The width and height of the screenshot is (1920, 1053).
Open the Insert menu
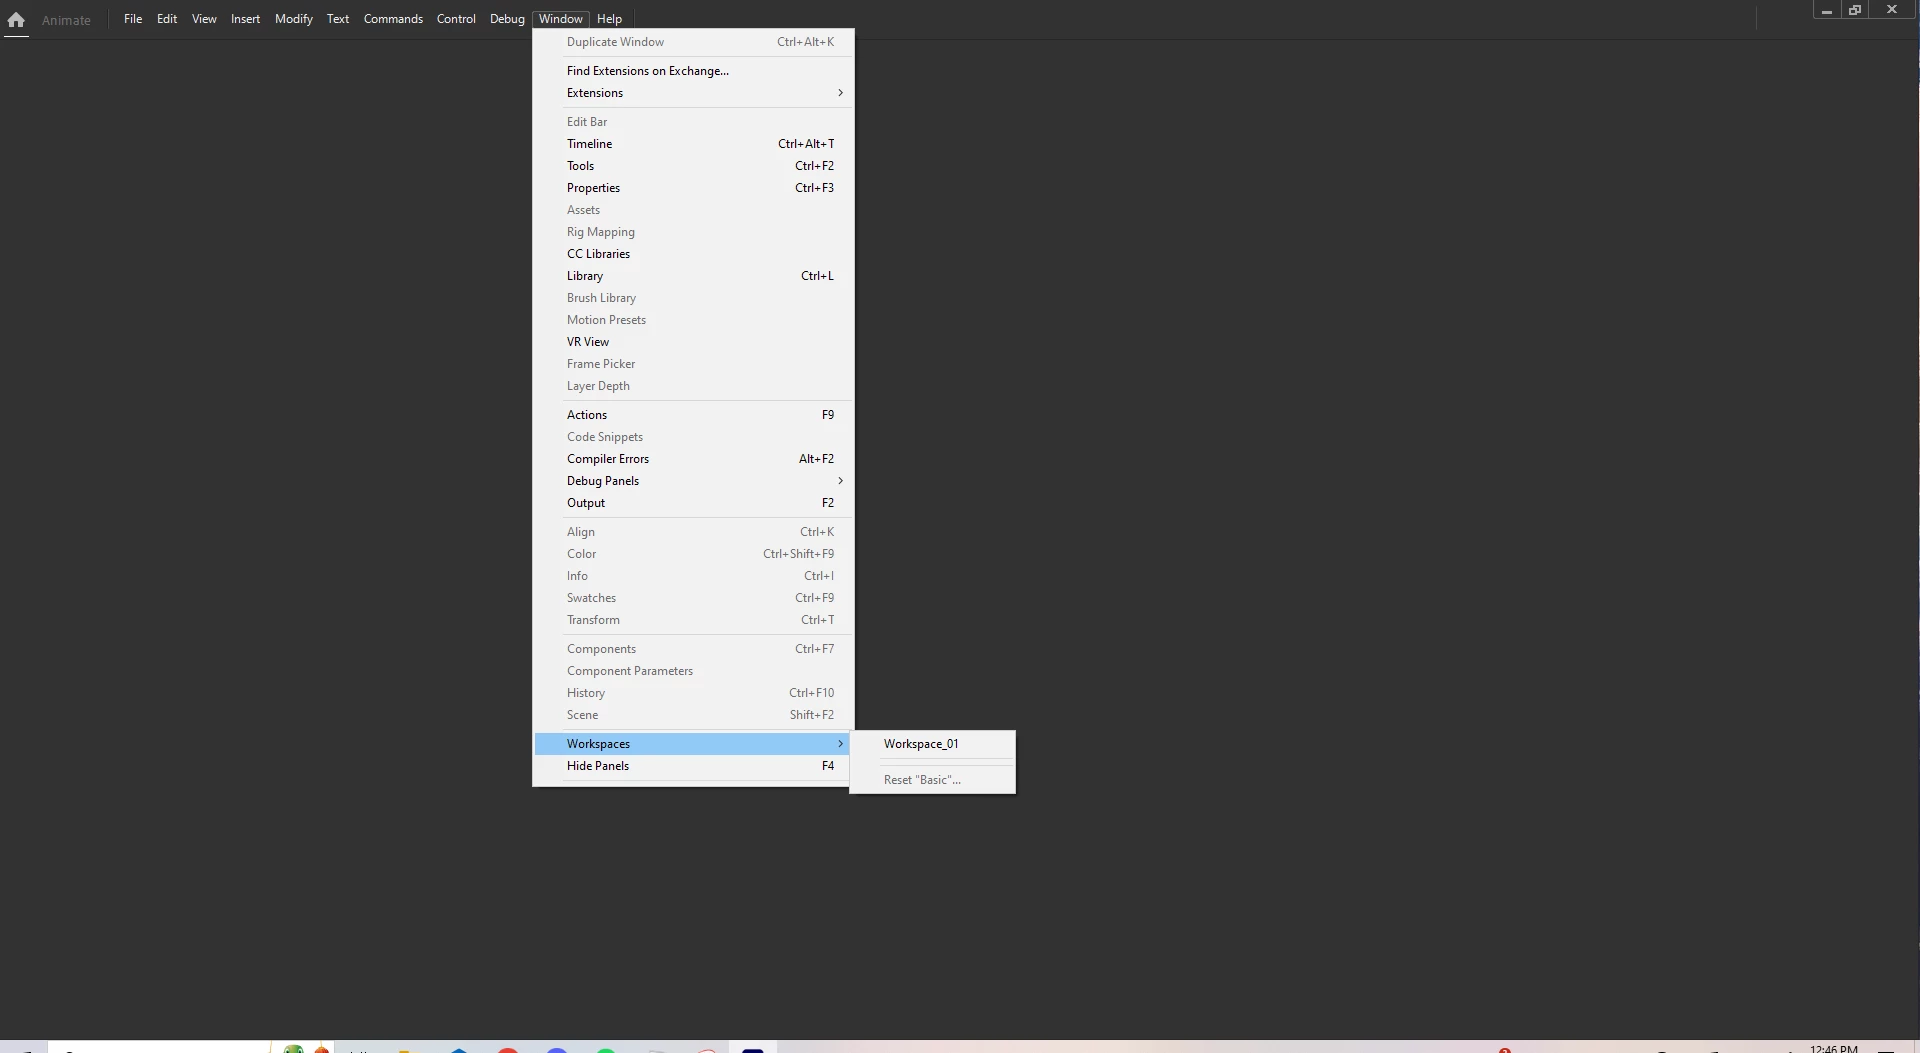[245, 19]
